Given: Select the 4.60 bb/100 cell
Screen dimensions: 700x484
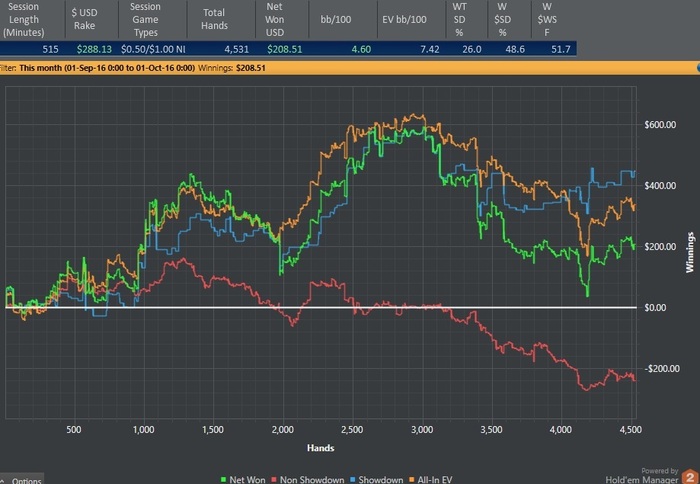Looking at the screenshot, I should coord(361,49).
